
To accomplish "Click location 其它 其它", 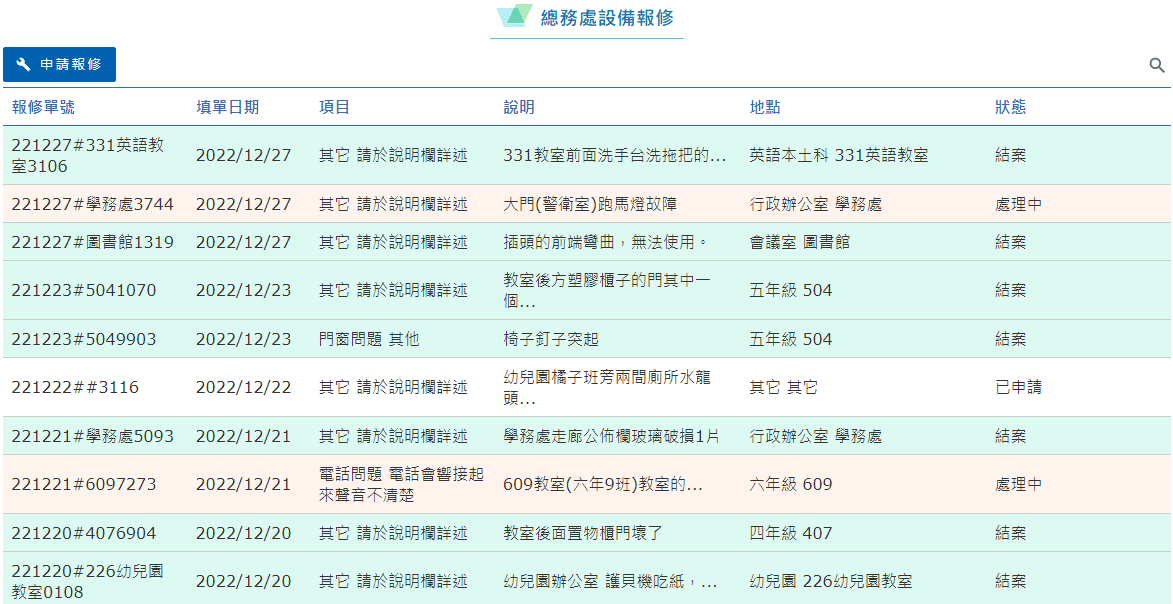I will click(x=782, y=387).
